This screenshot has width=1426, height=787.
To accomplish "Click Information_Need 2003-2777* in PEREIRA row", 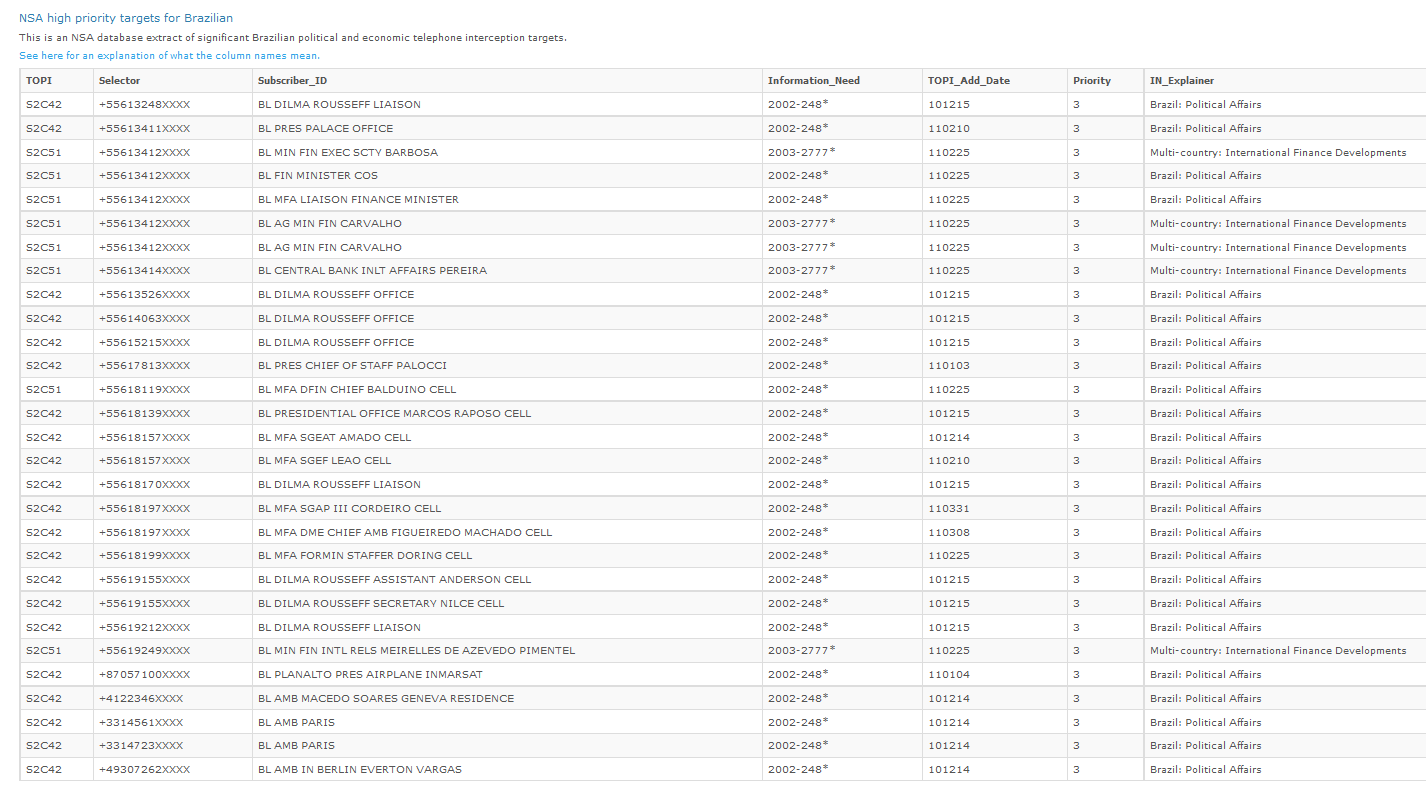I will click(841, 271).
